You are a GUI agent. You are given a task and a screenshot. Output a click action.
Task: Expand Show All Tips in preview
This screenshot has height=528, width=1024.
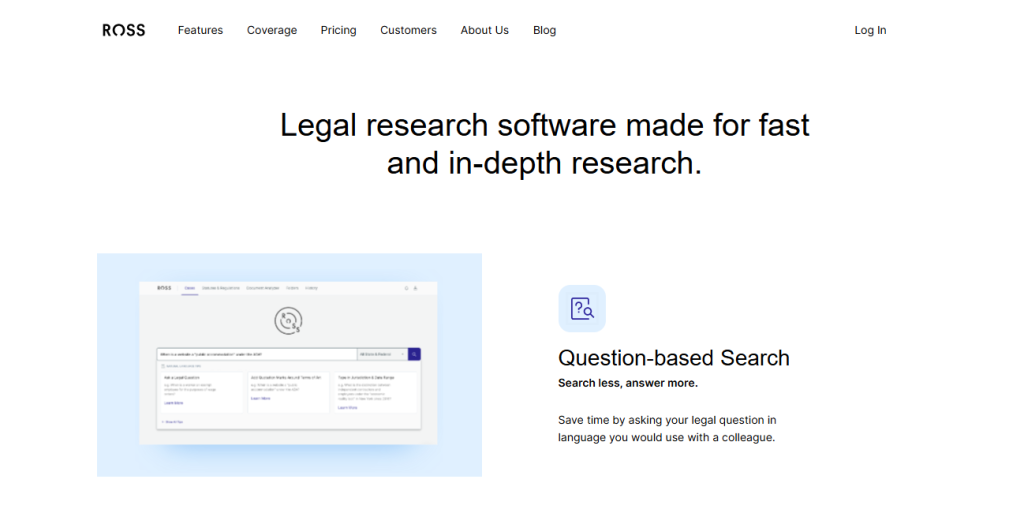[x=172, y=422]
